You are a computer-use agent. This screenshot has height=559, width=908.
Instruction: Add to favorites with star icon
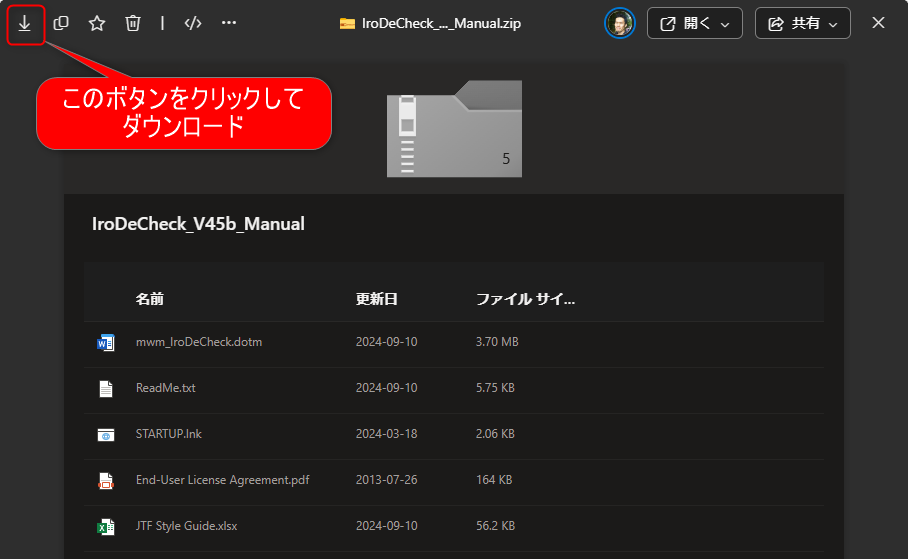[x=97, y=23]
